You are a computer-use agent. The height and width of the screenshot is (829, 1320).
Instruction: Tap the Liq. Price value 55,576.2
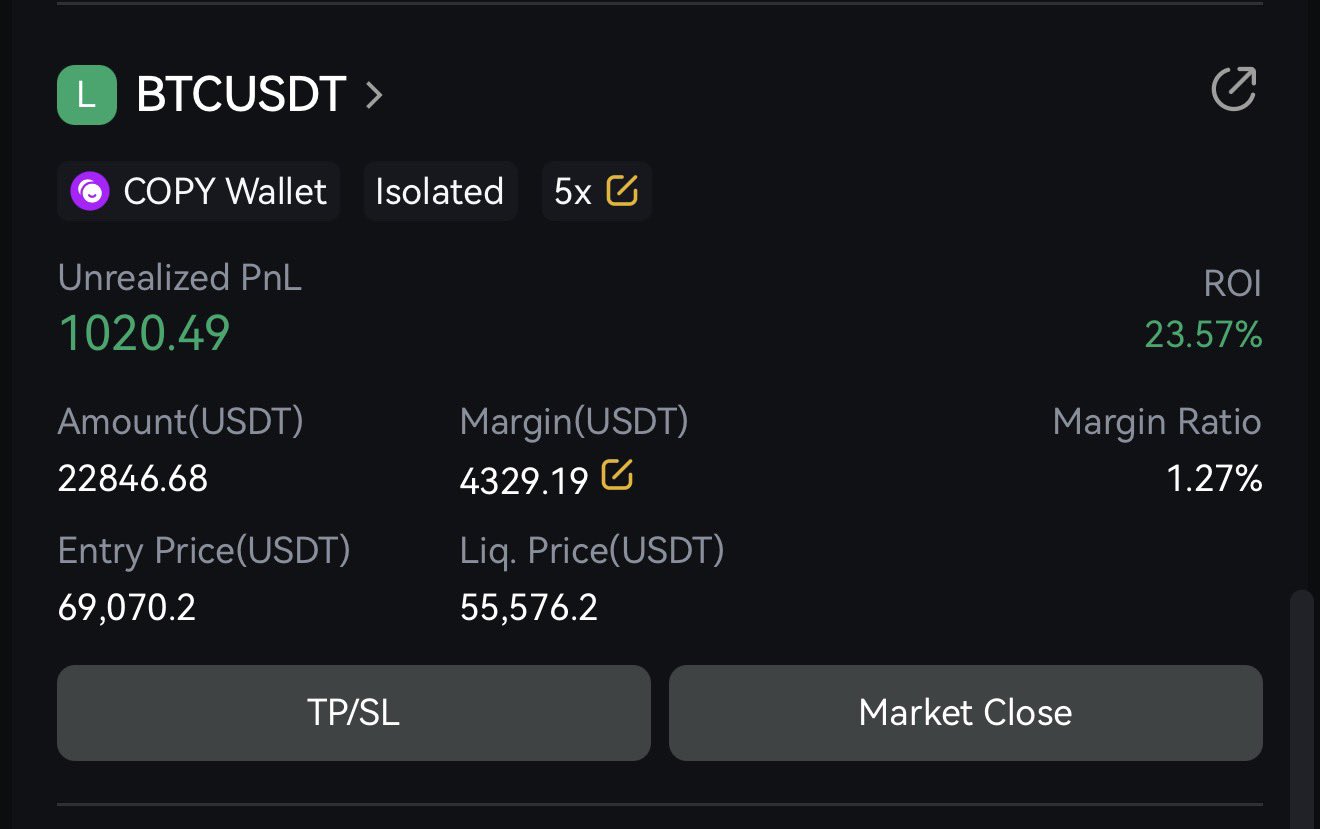[x=529, y=607]
